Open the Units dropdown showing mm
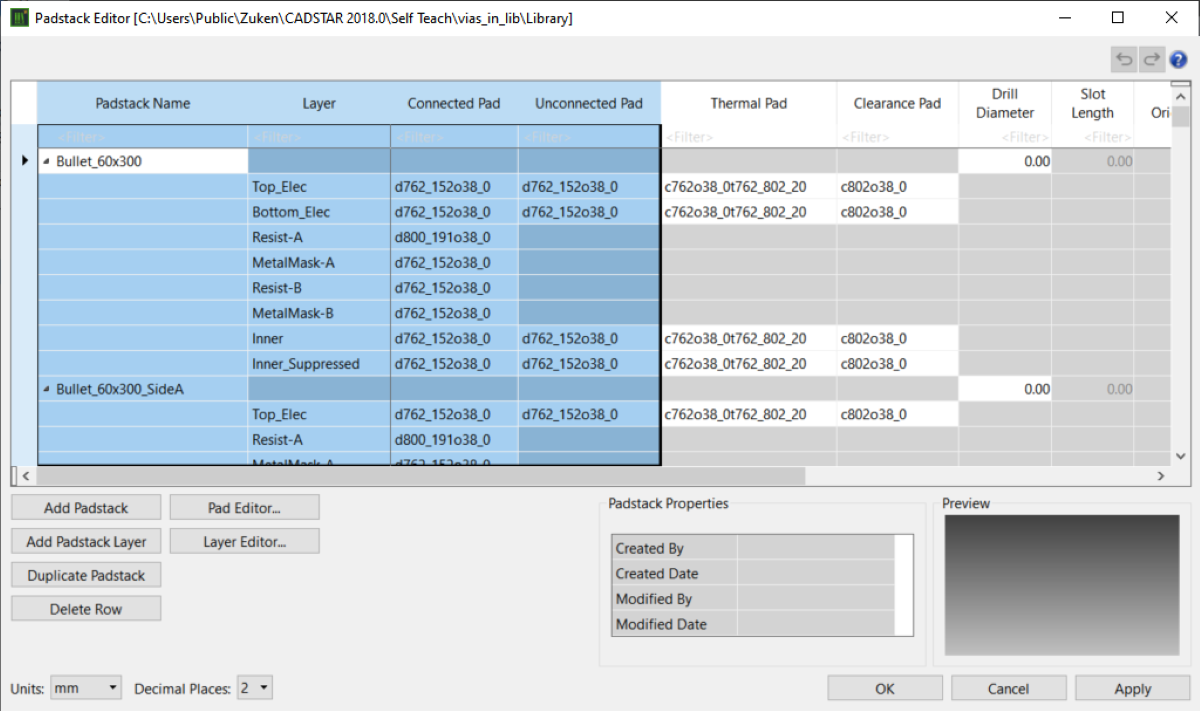Viewport: 1200px width, 711px height. pos(86,688)
